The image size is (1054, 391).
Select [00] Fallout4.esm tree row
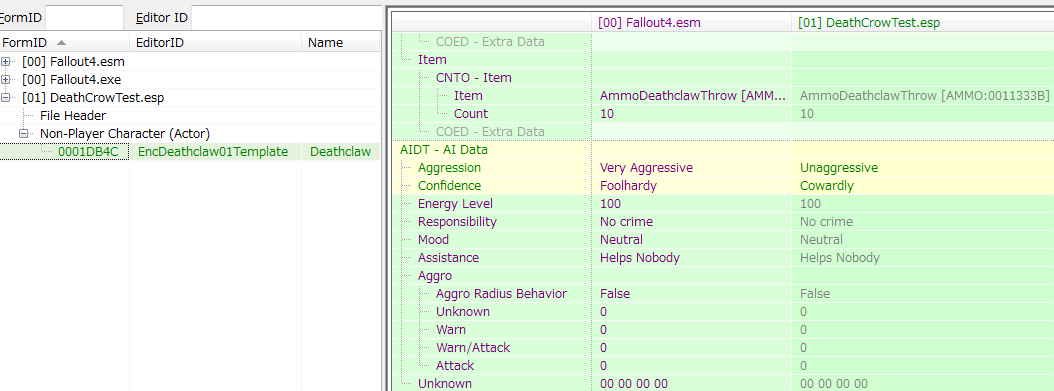73,61
